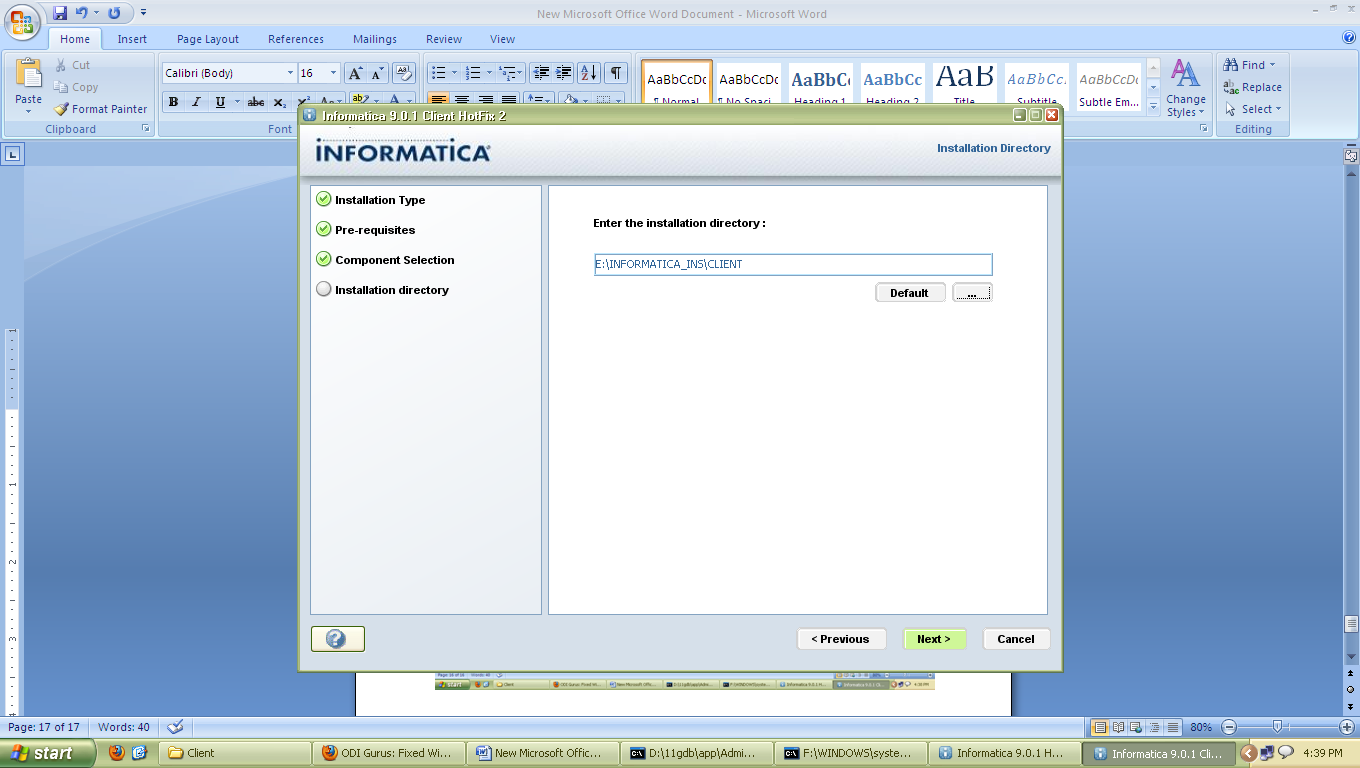Switch to Outline view
The width and height of the screenshot is (1360, 768).
click(x=1155, y=727)
